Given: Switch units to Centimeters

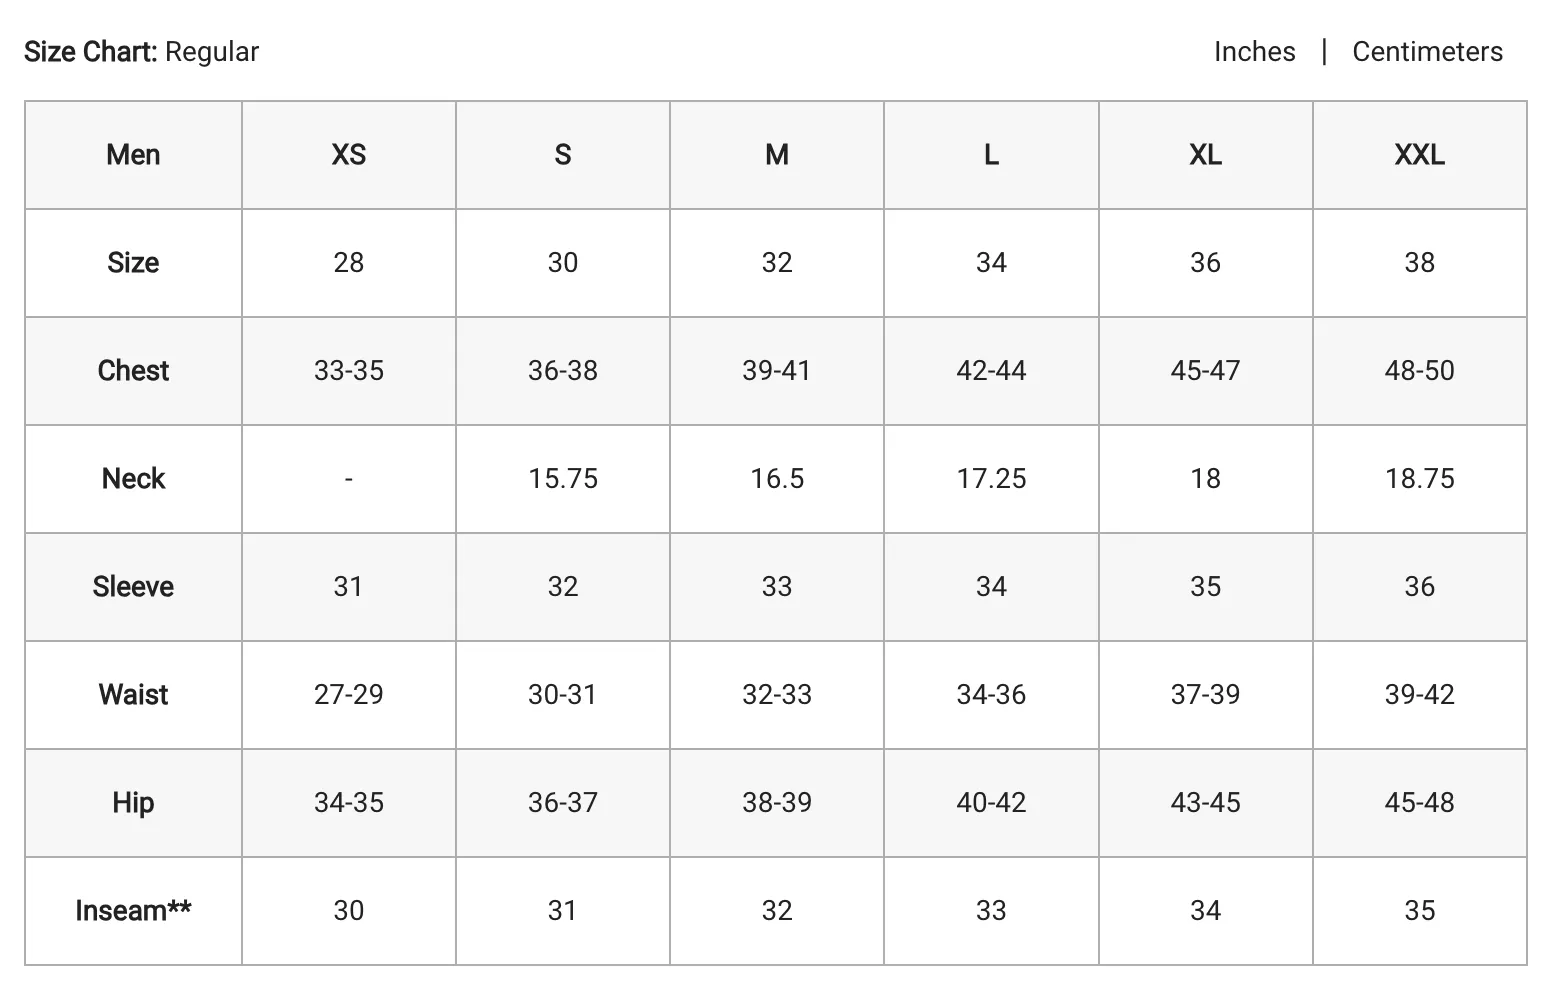Looking at the screenshot, I should pyautogui.click(x=1427, y=52).
